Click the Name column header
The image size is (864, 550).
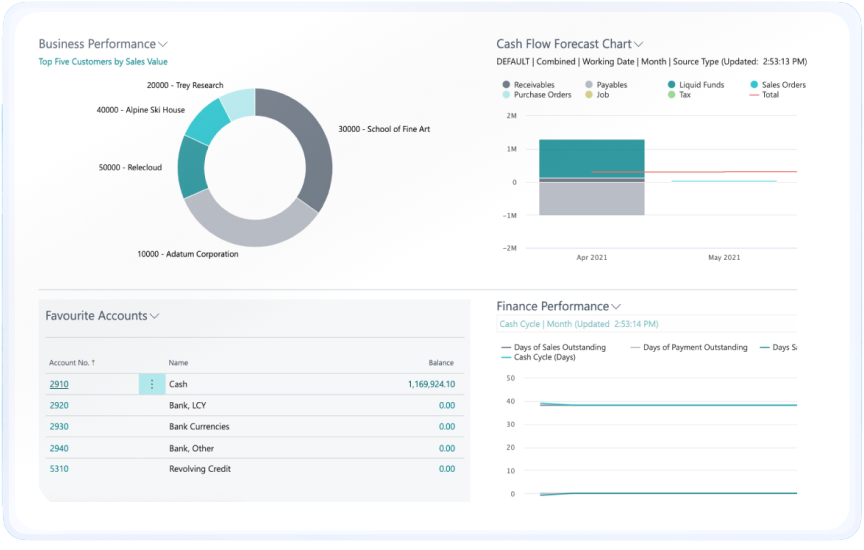178,363
